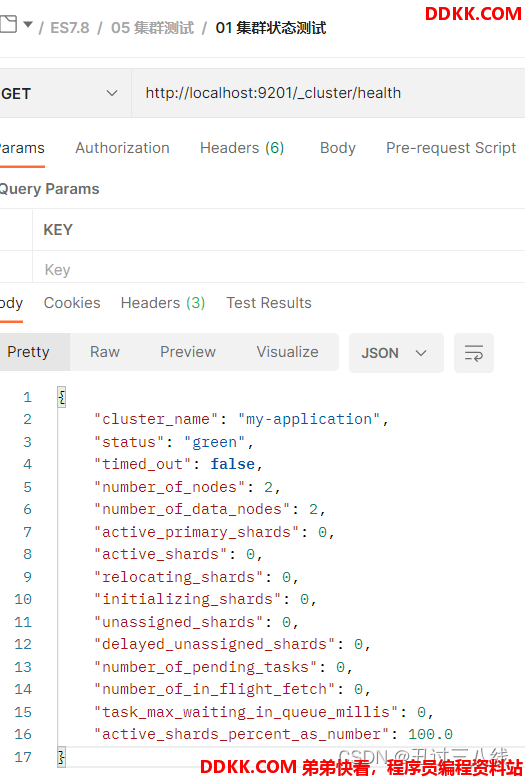525x777 pixels.
Task: Collapse JSON at opening brace line 1
Action: coord(61,397)
